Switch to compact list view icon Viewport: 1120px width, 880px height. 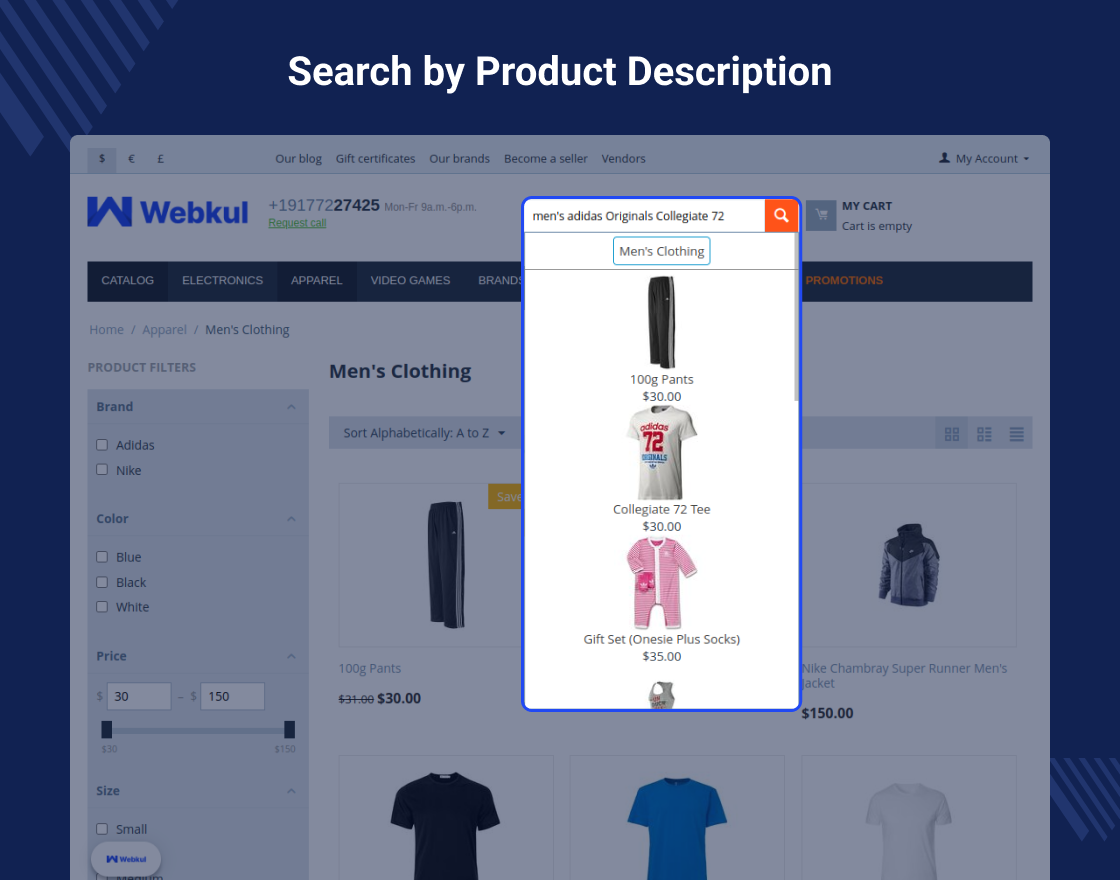pos(984,434)
